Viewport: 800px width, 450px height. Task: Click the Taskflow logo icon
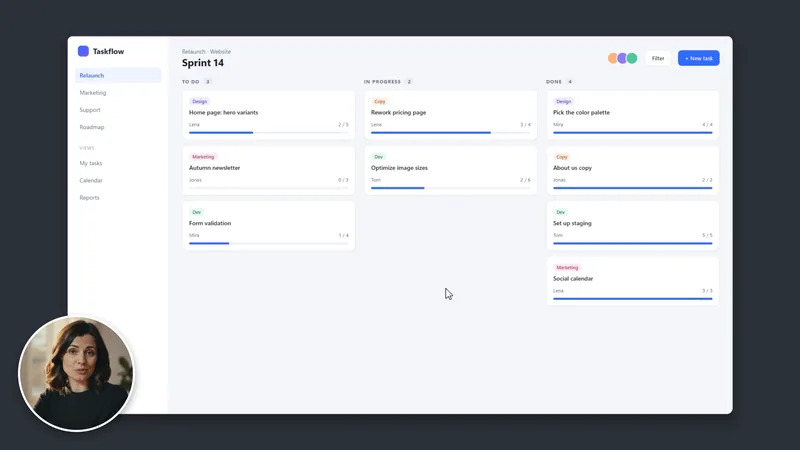(83, 51)
